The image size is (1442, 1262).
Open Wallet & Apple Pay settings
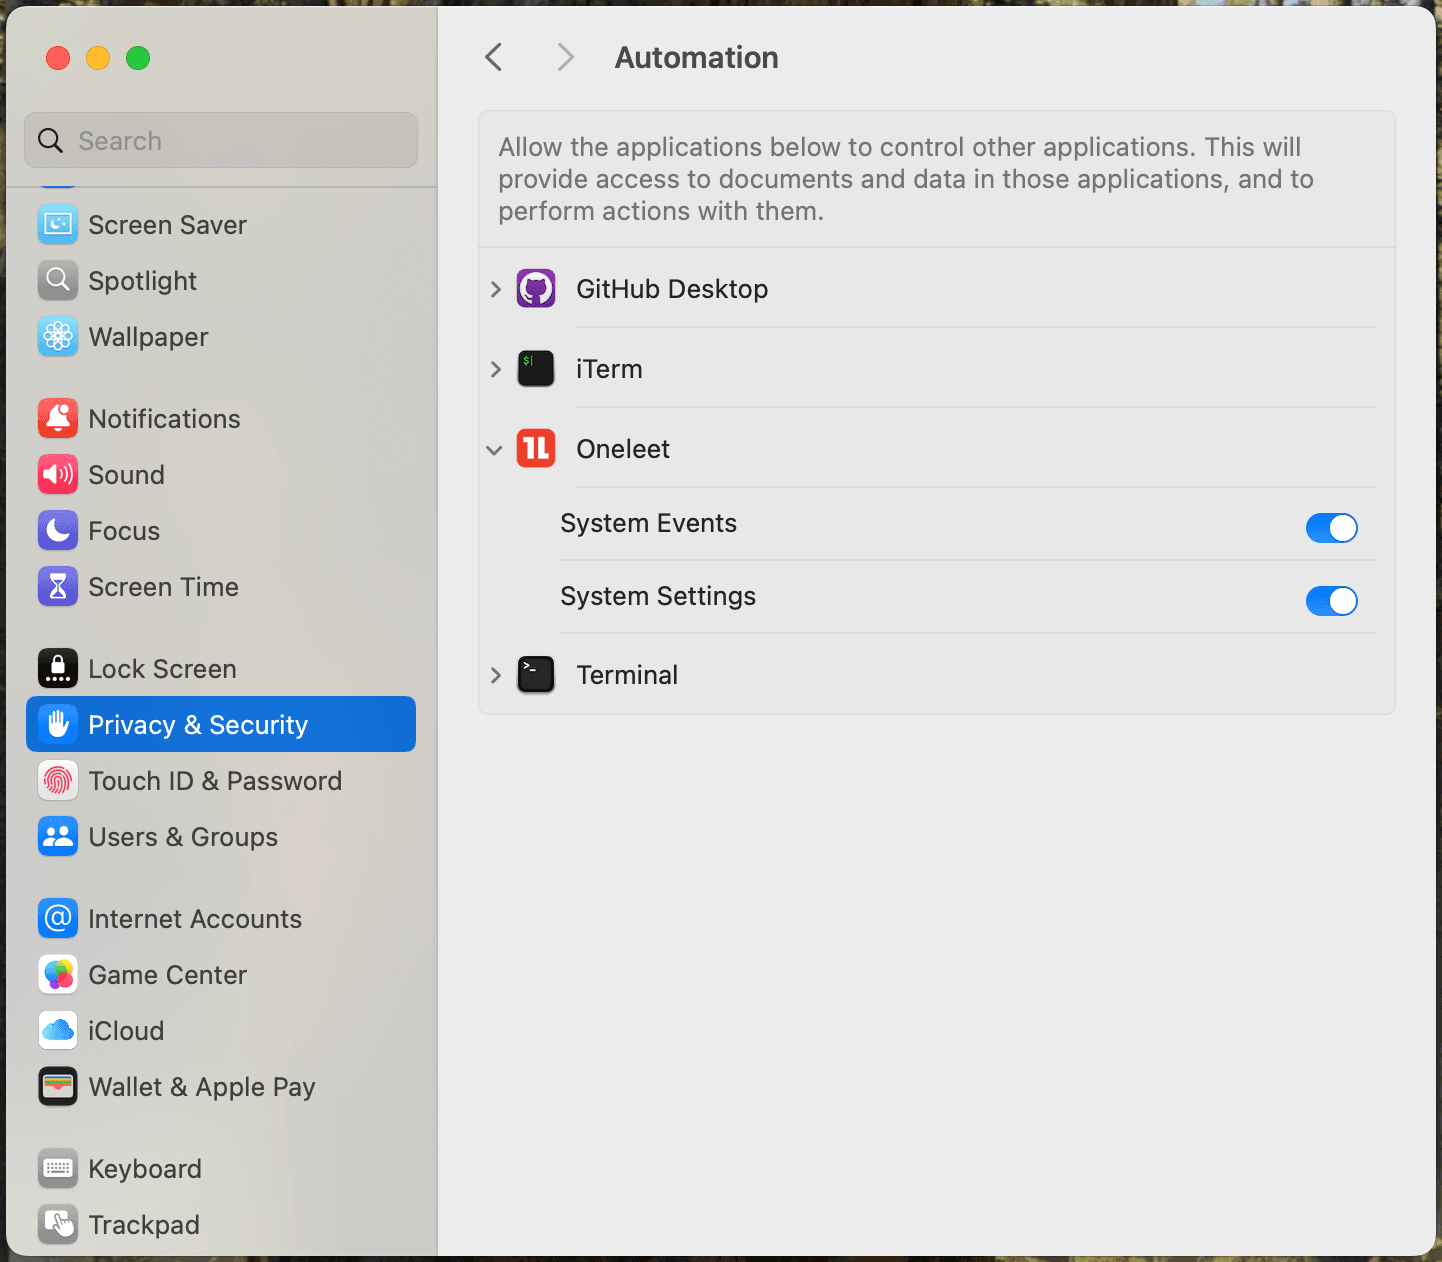202,1086
